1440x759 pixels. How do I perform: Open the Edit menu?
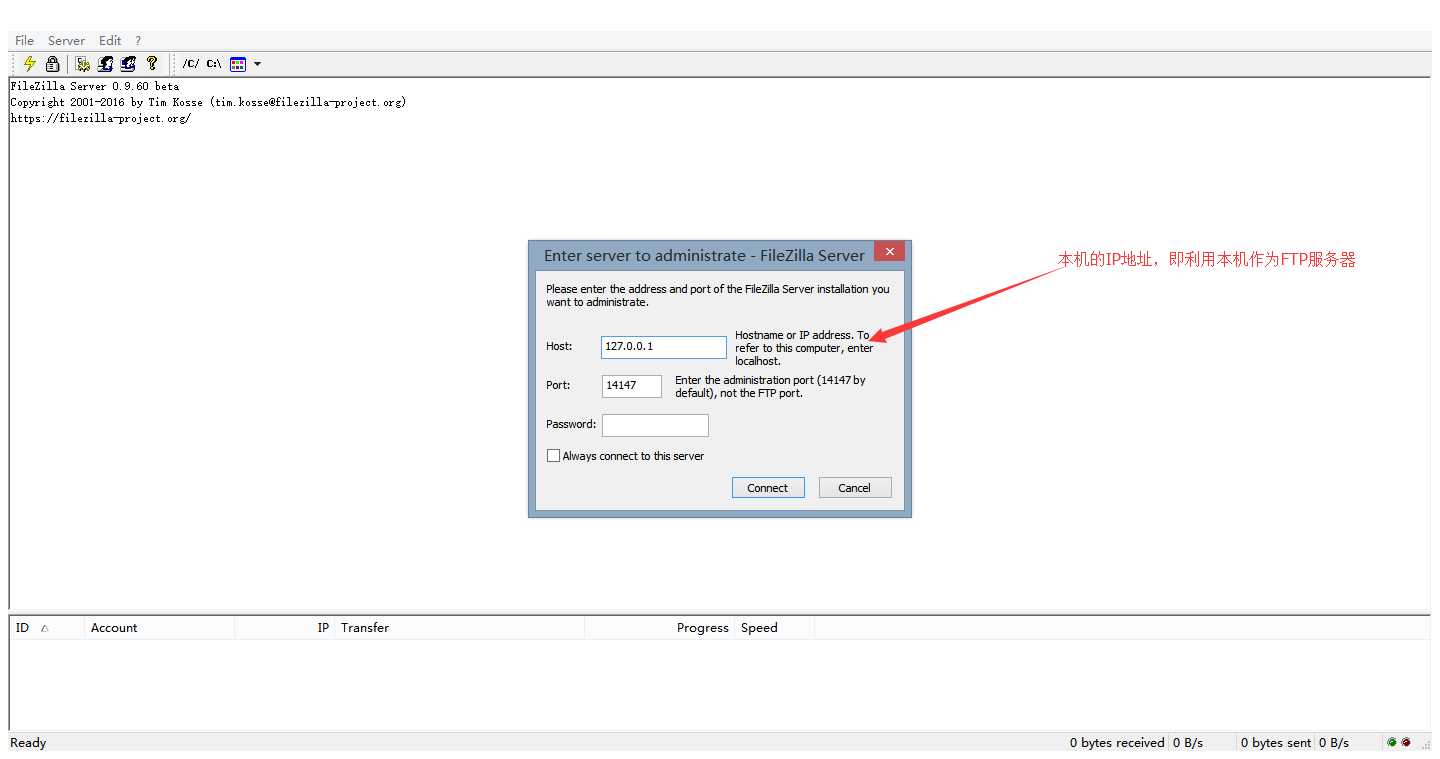pyautogui.click(x=110, y=41)
